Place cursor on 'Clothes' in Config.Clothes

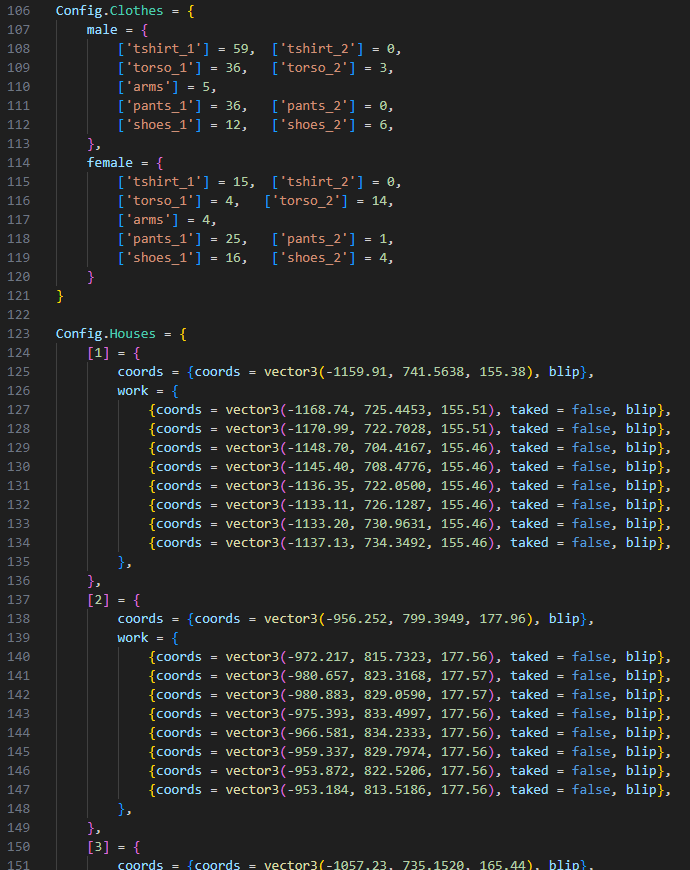click(136, 11)
